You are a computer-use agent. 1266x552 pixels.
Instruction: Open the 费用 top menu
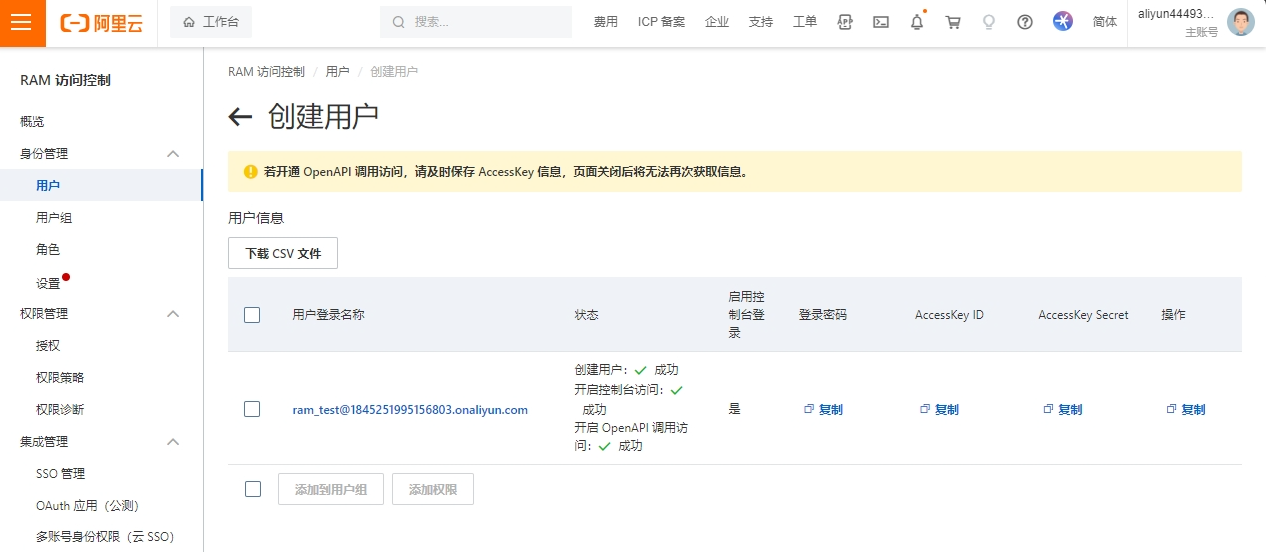605,22
